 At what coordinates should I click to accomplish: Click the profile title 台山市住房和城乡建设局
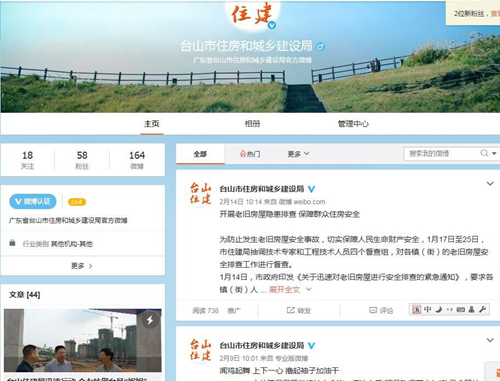[x=246, y=46]
